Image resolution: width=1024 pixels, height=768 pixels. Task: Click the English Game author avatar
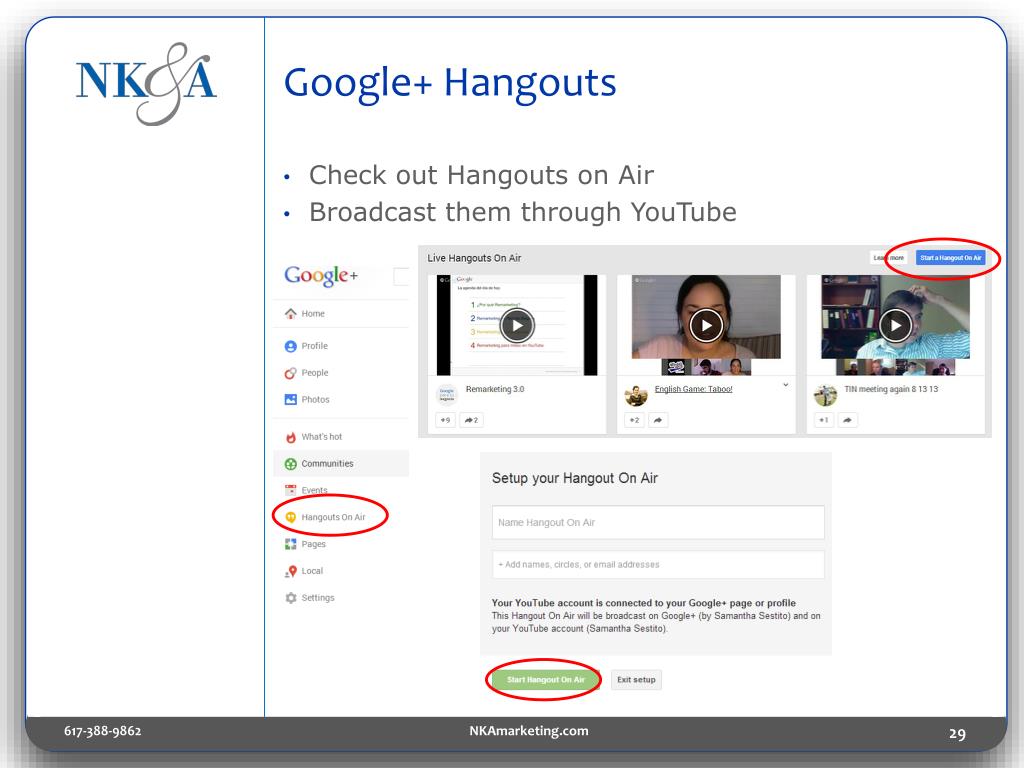pos(636,395)
